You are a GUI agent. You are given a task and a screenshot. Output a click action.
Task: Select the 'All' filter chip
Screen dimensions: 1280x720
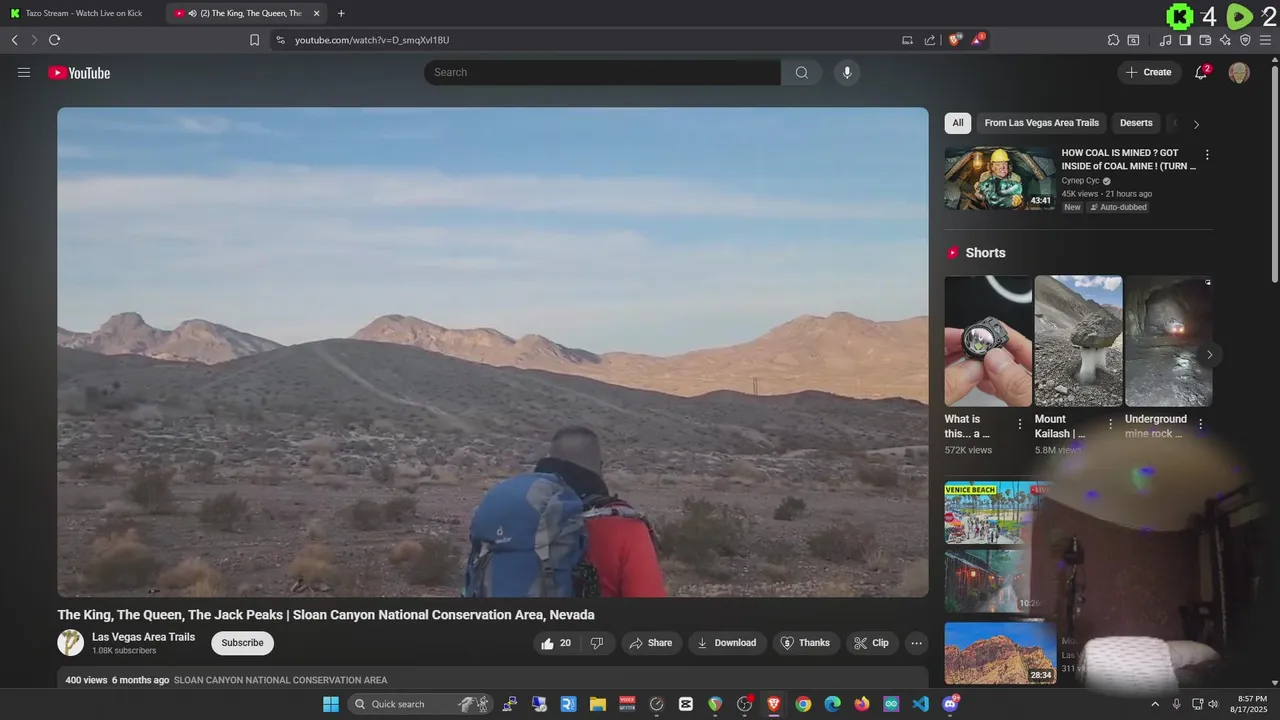(957, 123)
